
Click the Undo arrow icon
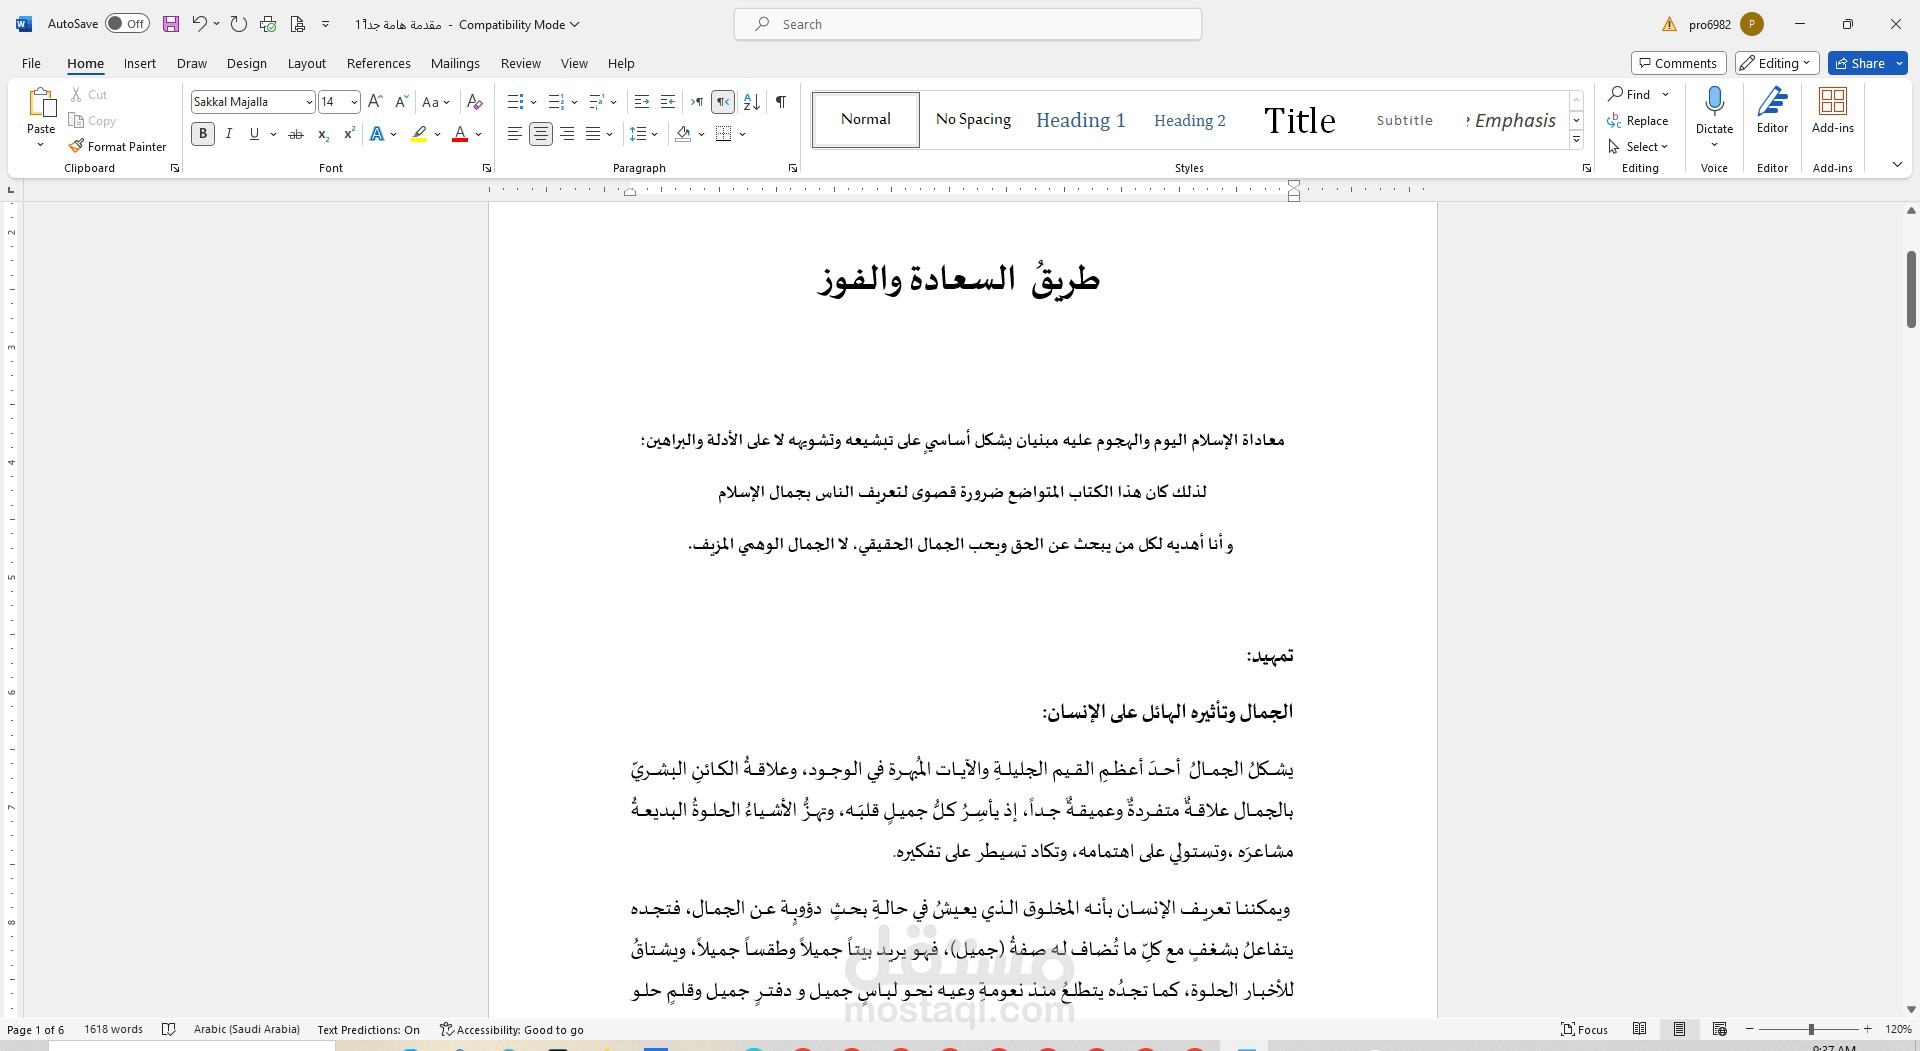199,24
